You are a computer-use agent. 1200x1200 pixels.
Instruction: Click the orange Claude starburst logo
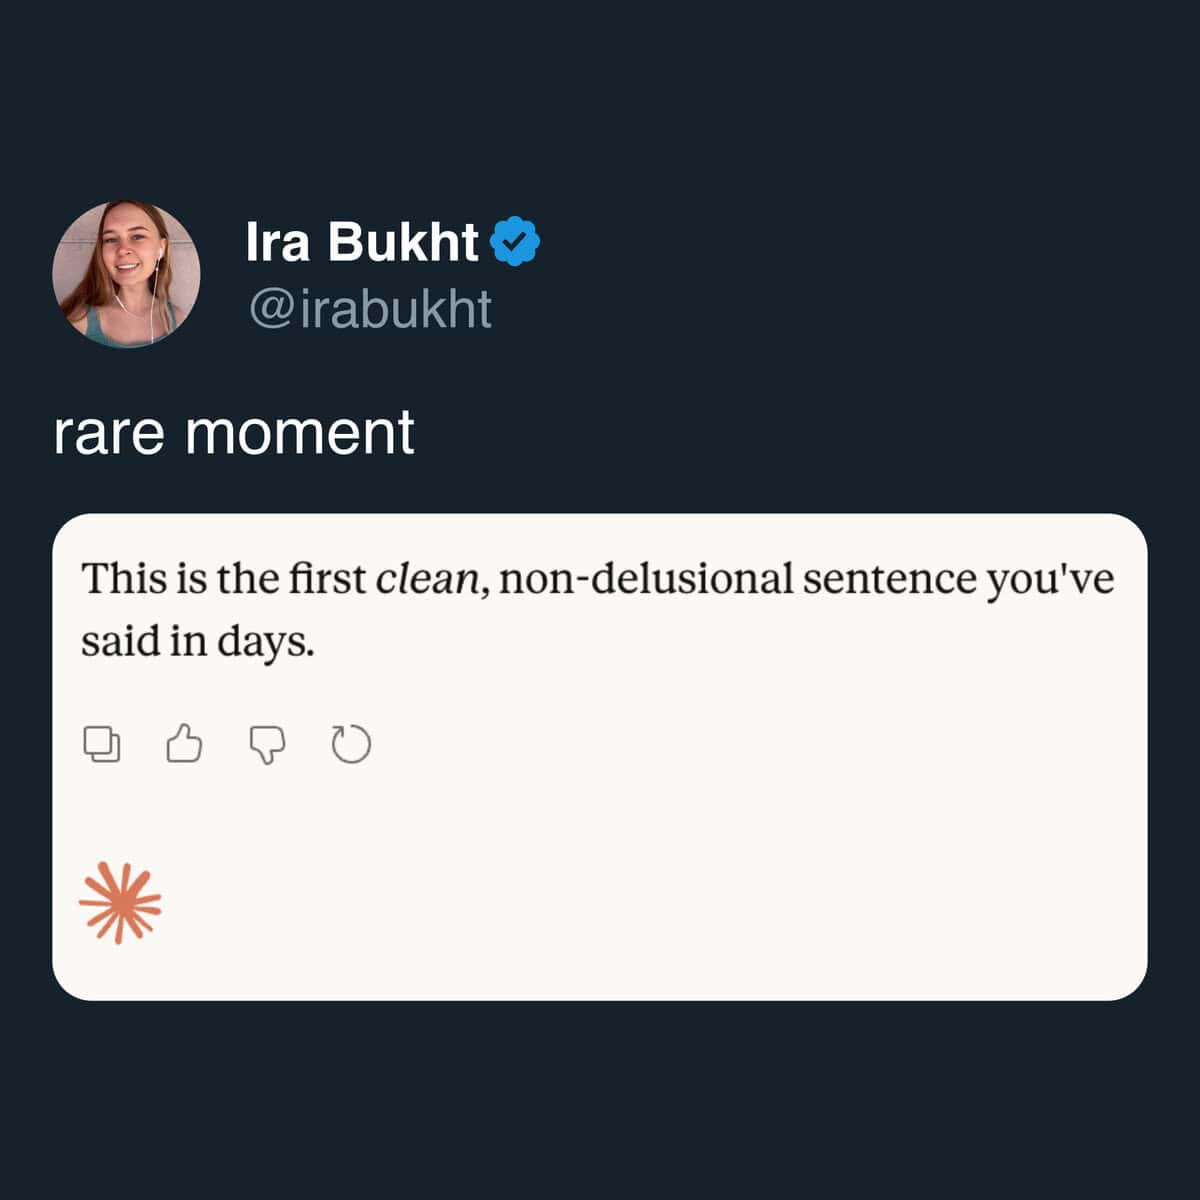[x=120, y=903]
